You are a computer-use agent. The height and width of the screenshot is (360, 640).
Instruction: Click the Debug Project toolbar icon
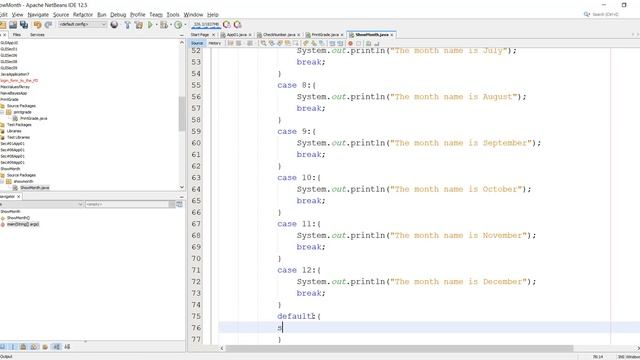click(x=164, y=25)
